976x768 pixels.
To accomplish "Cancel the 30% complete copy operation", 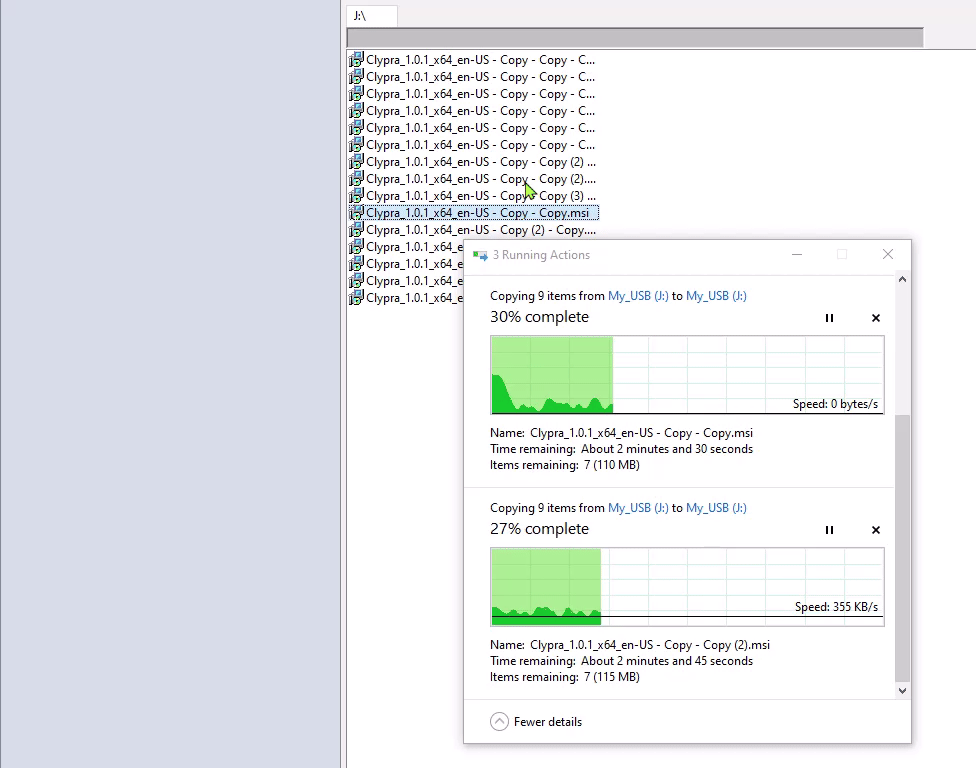I will 876,318.
